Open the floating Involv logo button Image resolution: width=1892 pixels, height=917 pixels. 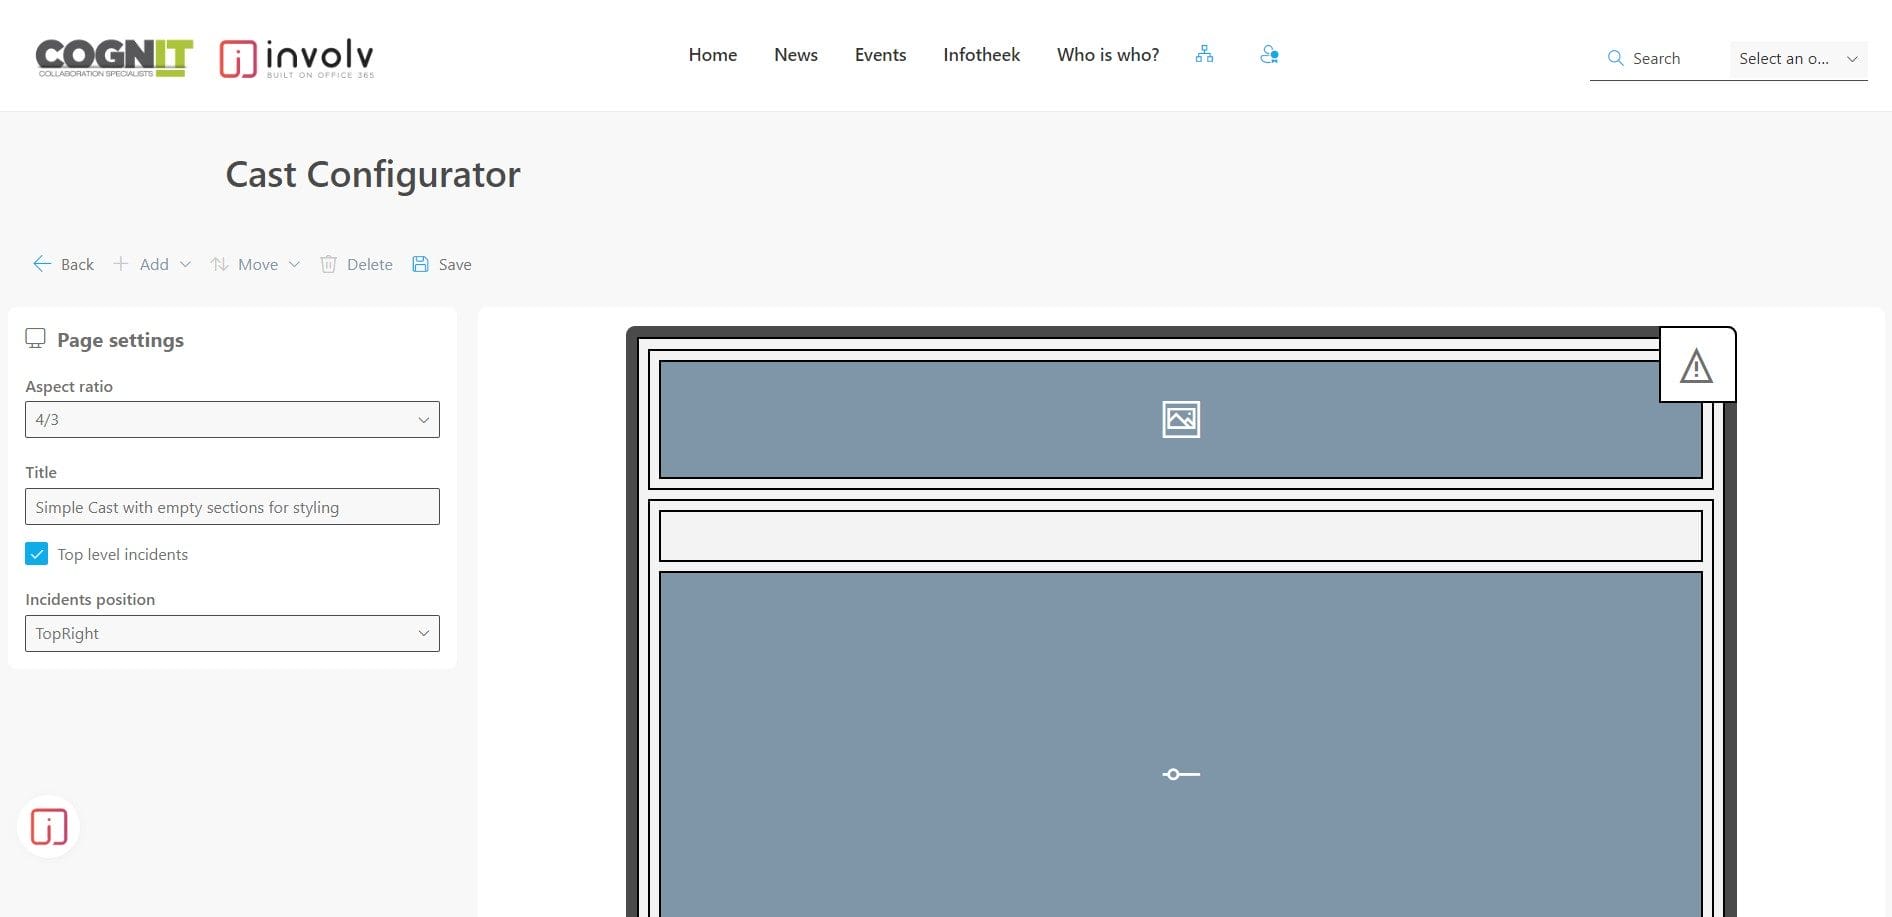49,827
